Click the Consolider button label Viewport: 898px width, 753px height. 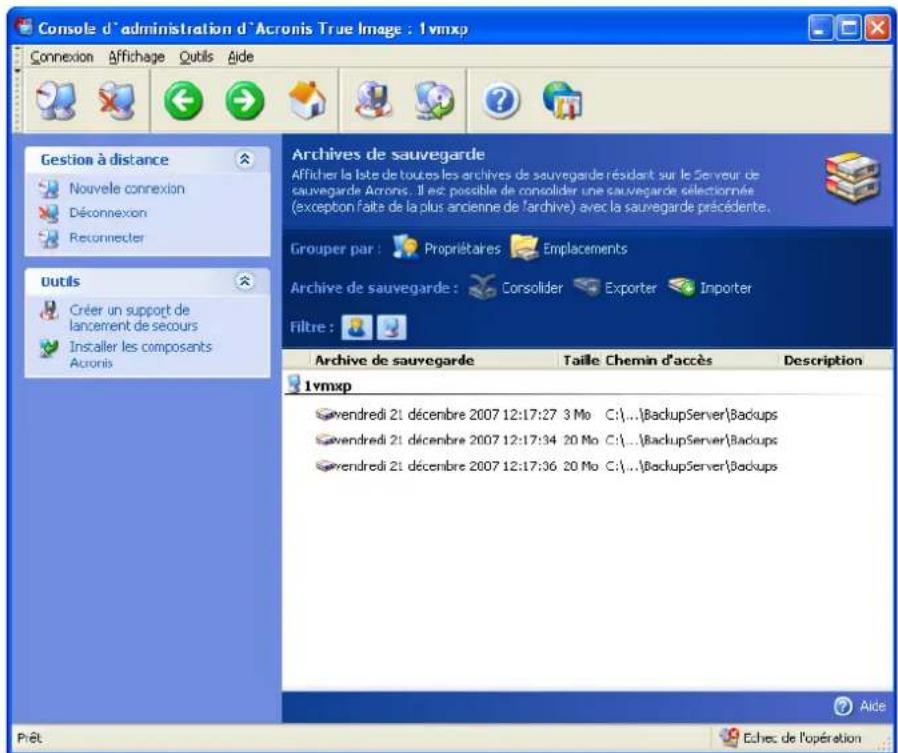point(532,287)
